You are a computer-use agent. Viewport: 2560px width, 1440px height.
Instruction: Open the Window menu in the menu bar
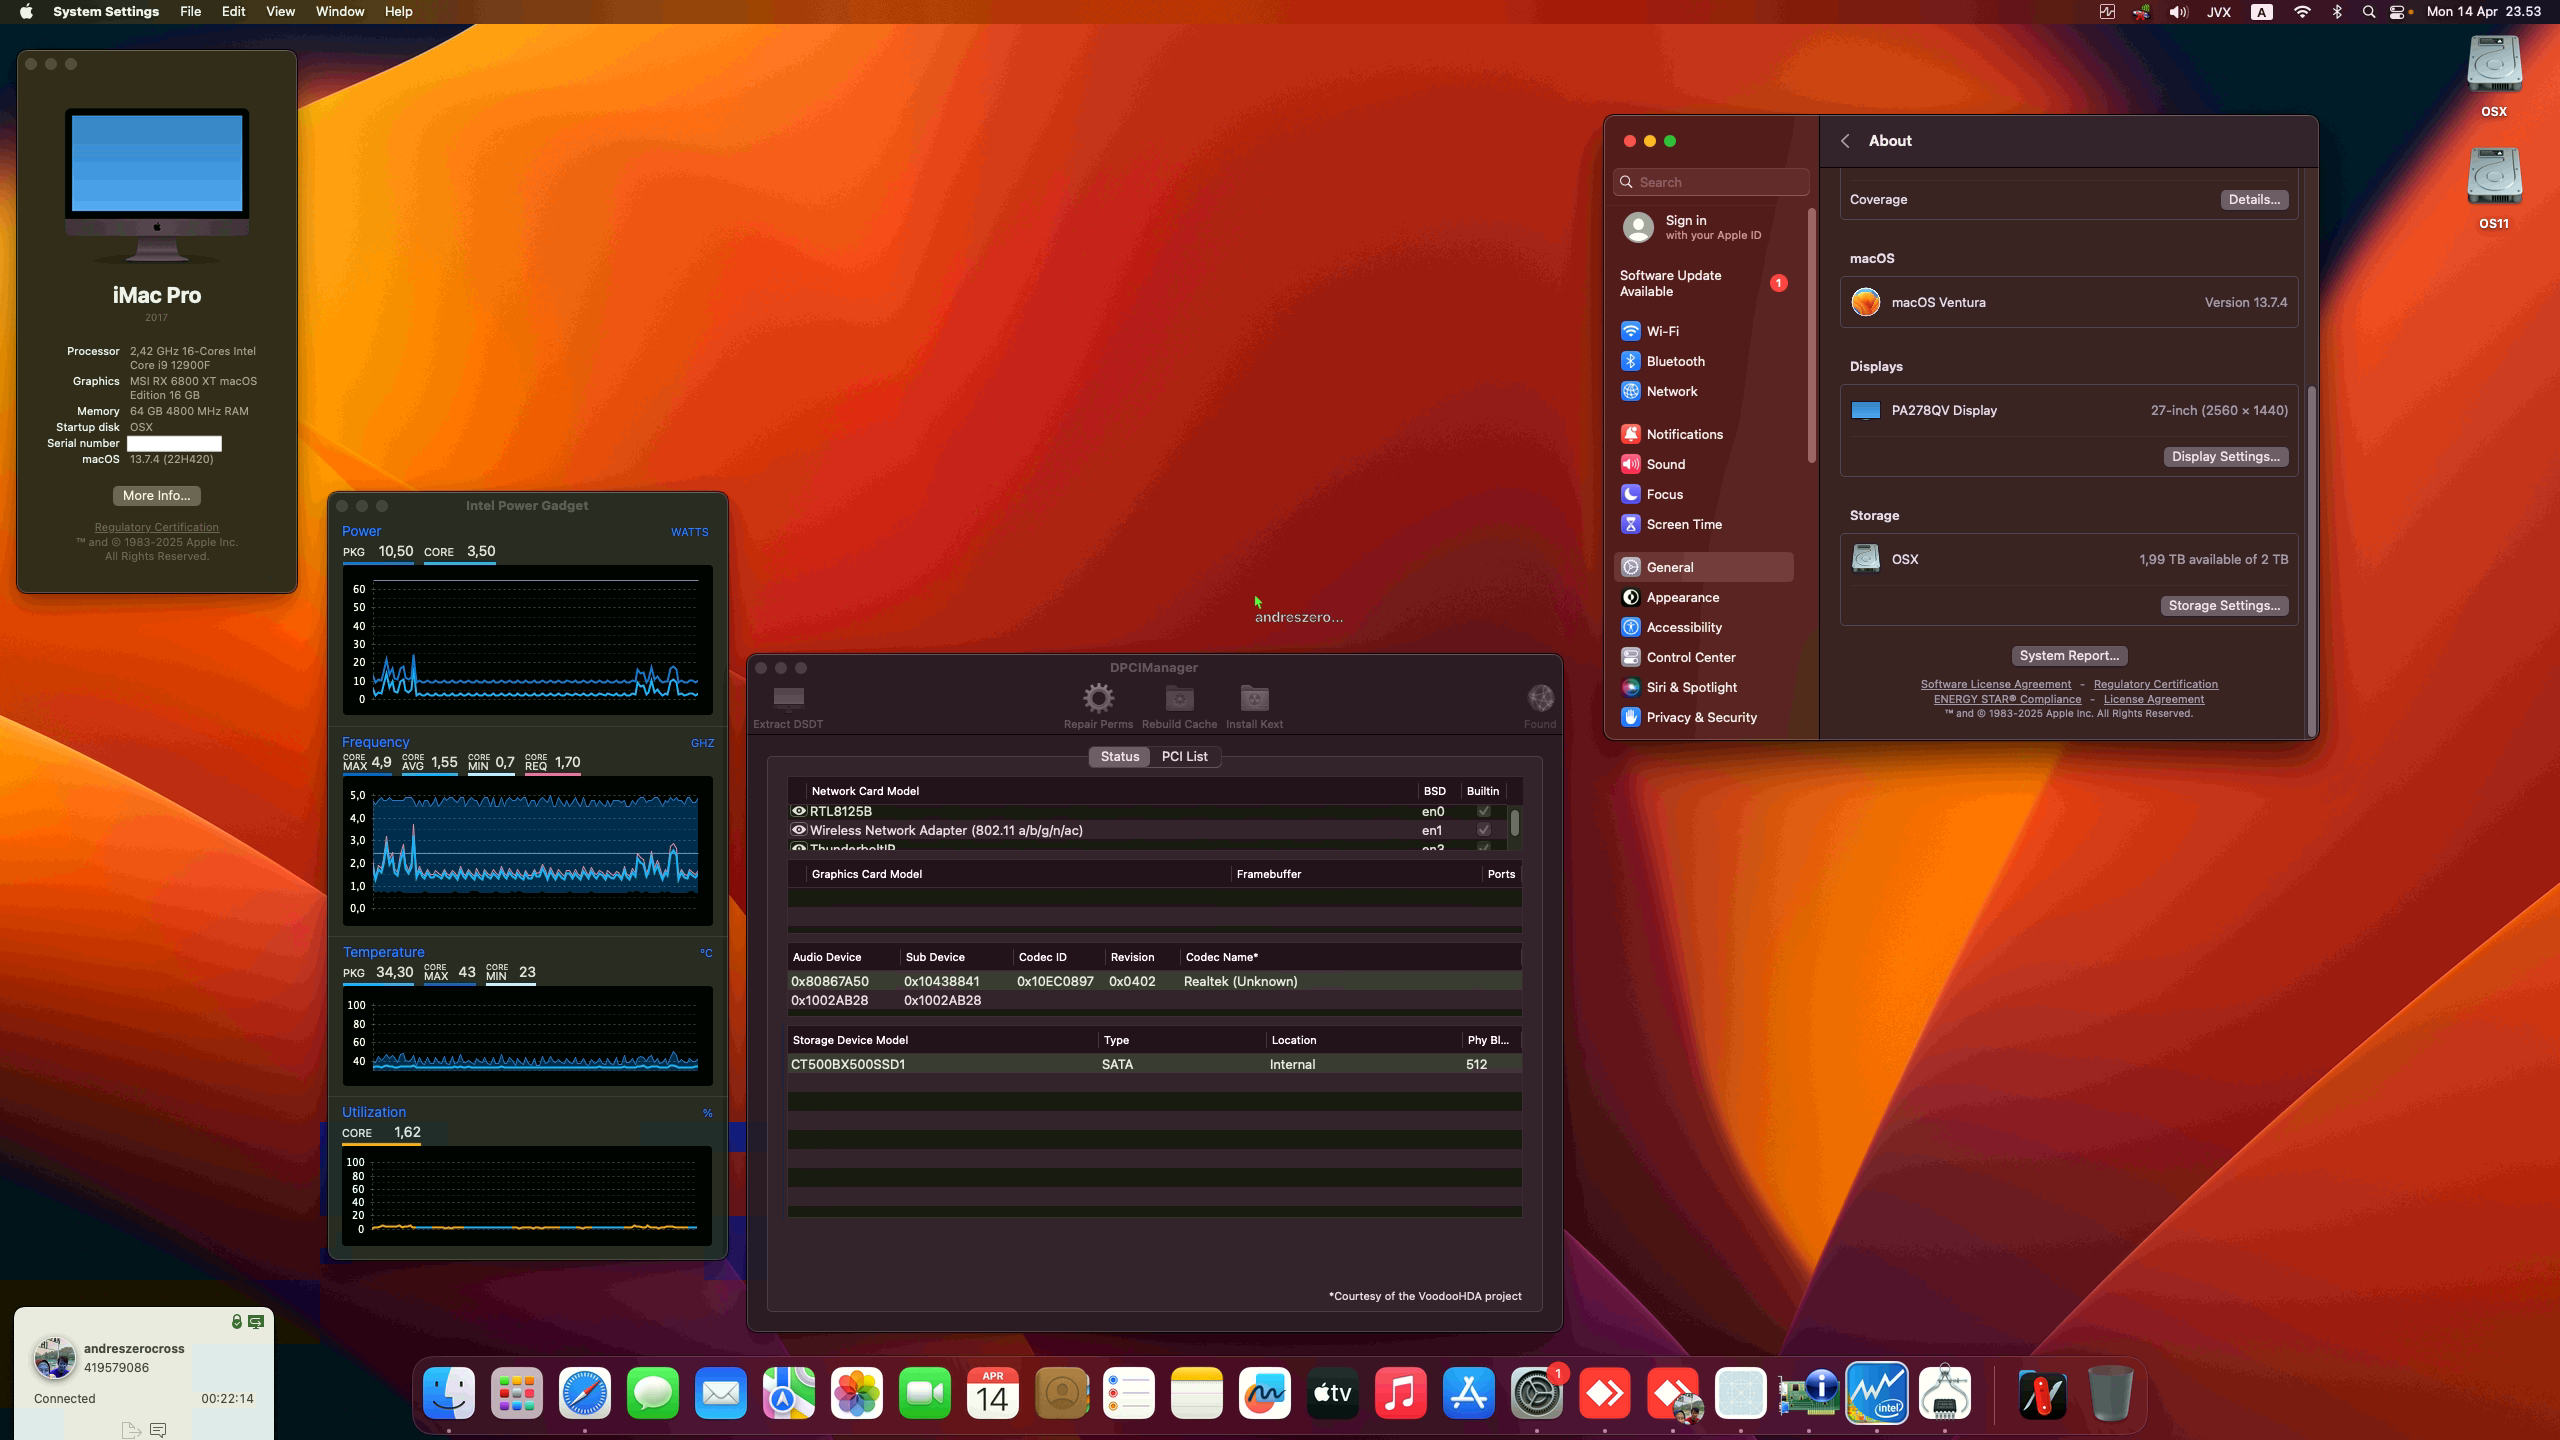340,11
